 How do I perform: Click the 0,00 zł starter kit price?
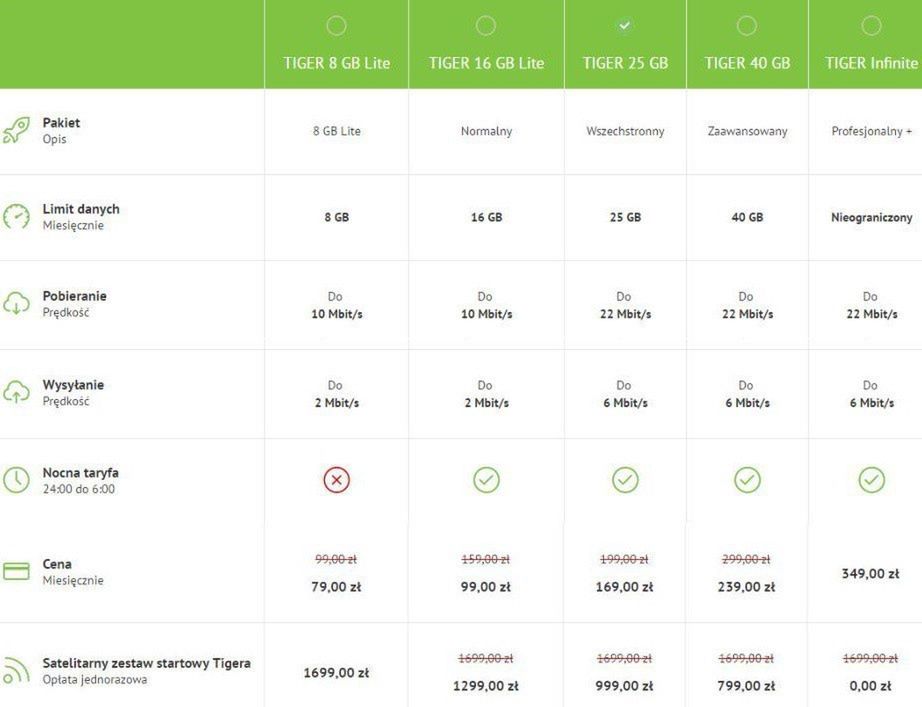point(871,686)
